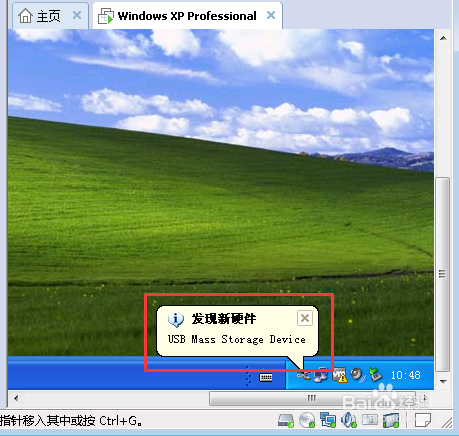Click the sound card status icon

pos(349,420)
